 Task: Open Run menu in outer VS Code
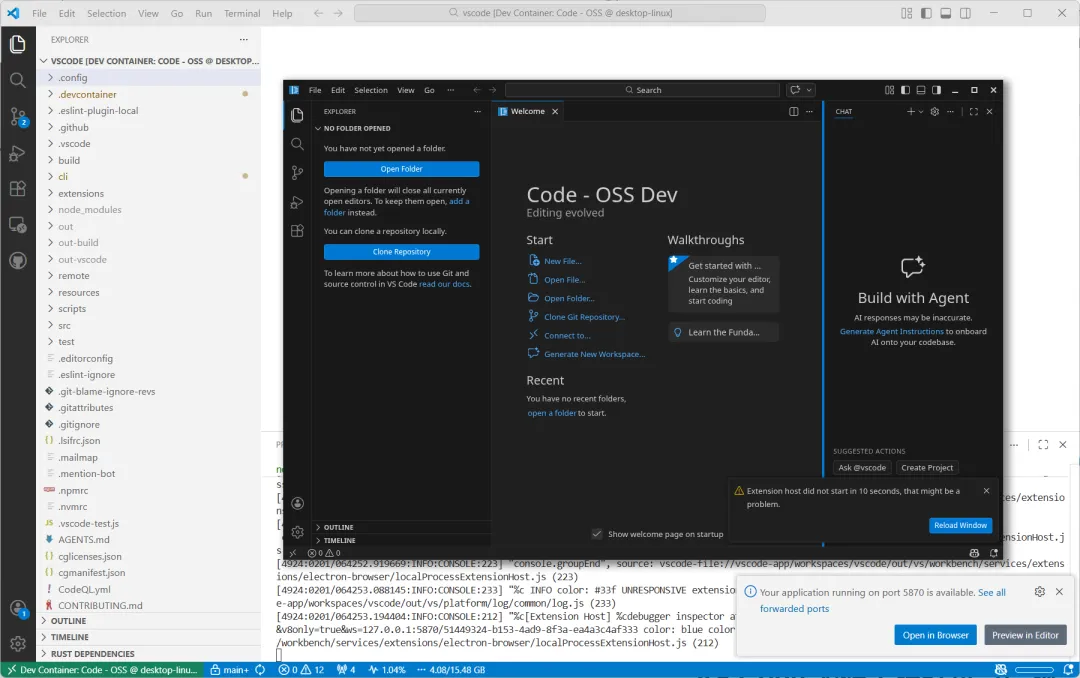tap(203, 13)
